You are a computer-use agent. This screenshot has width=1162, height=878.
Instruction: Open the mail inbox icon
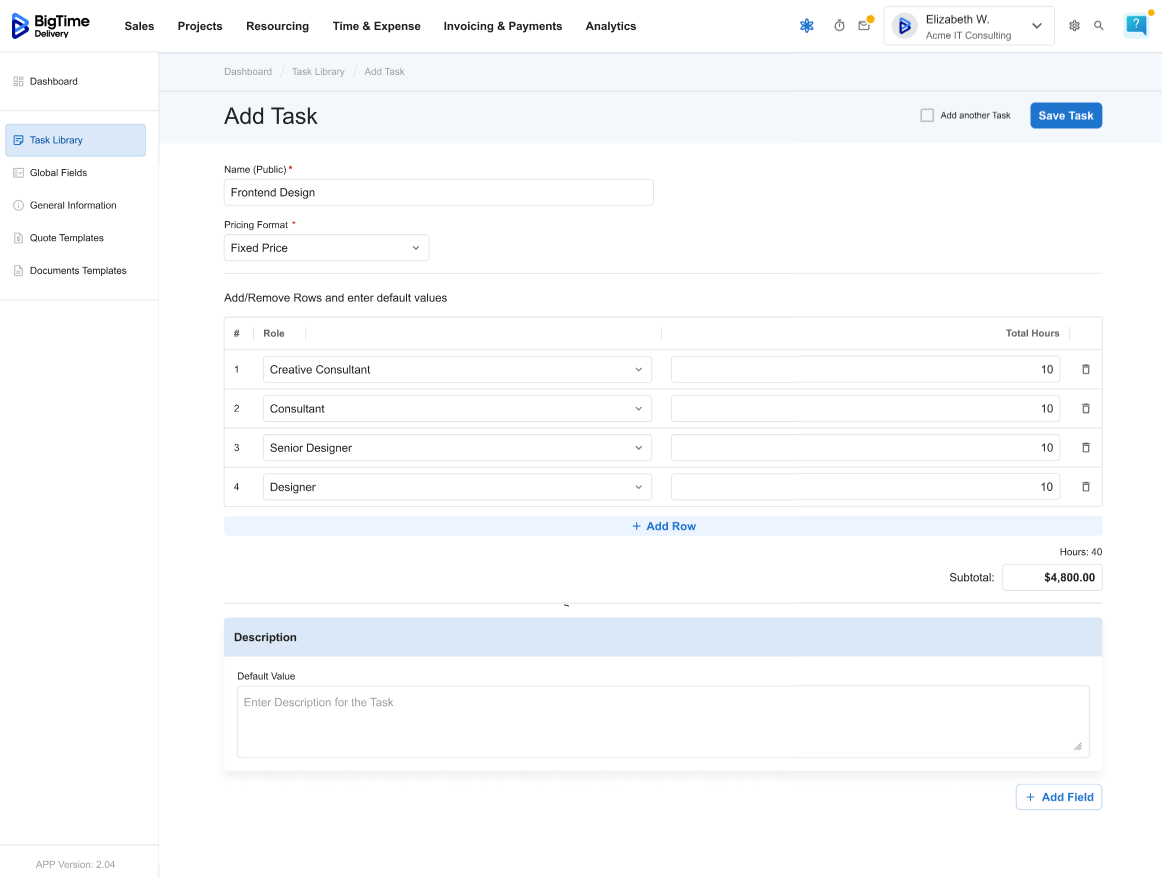click(x=864, y=26)
